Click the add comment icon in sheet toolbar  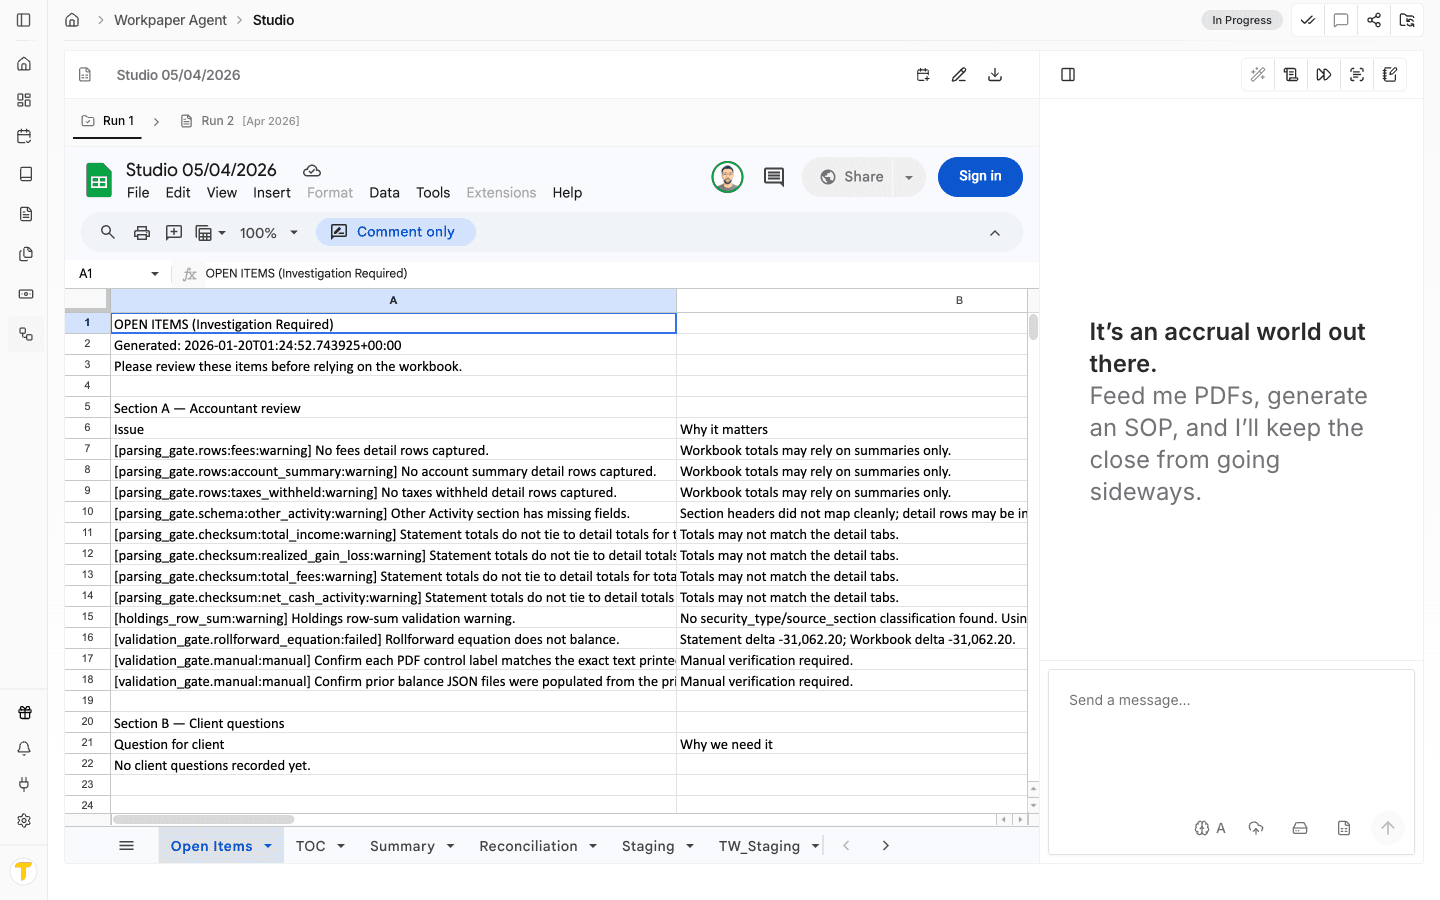tap(174, 232)
